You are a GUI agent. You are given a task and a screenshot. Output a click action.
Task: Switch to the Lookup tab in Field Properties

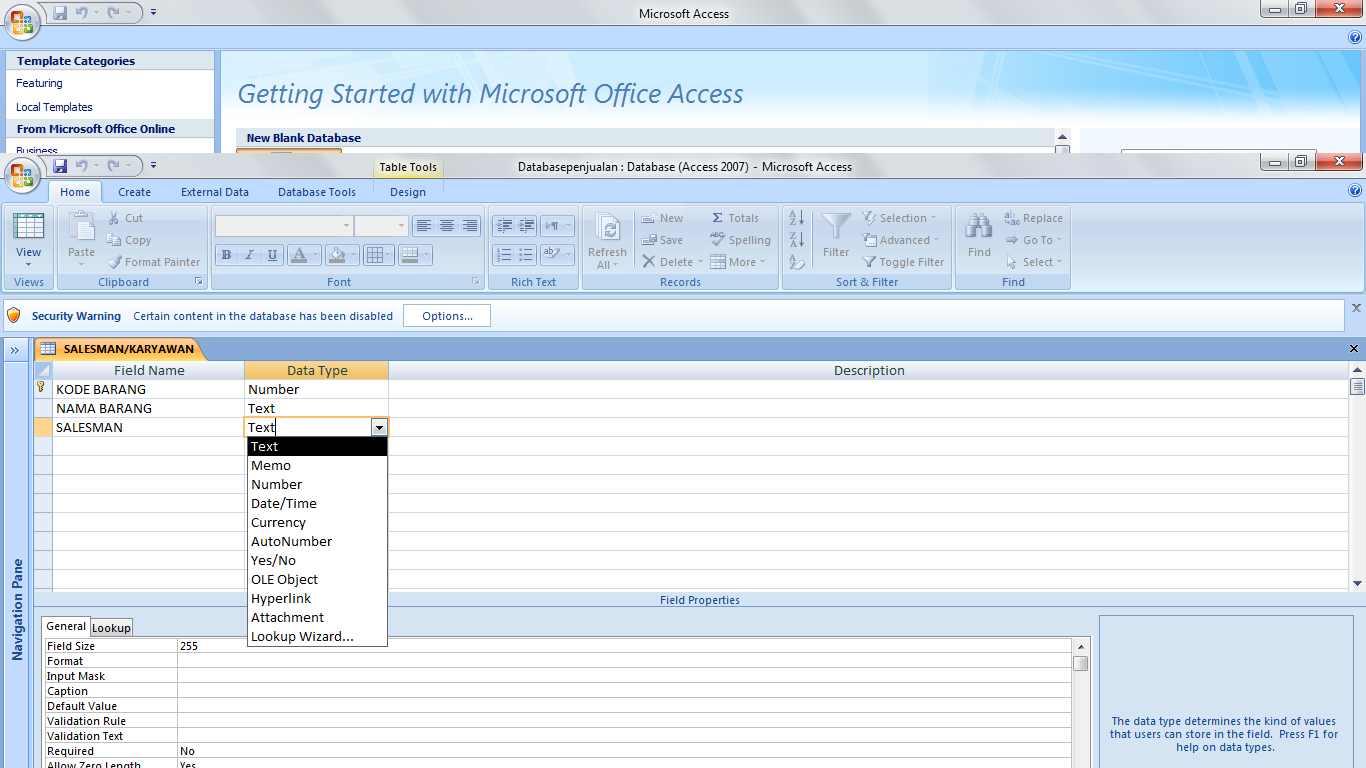click(111, 628)
